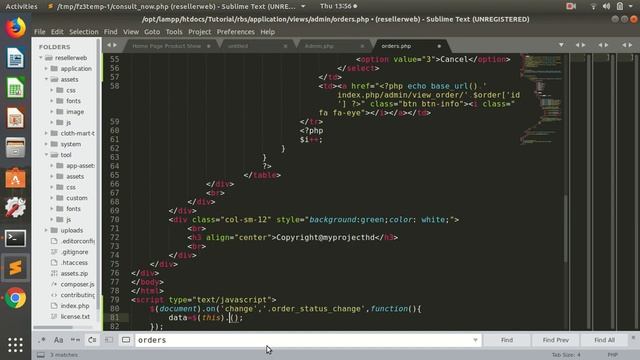
Task: Click the tab scroll arrows left of tabs
Action: [112, 45]
